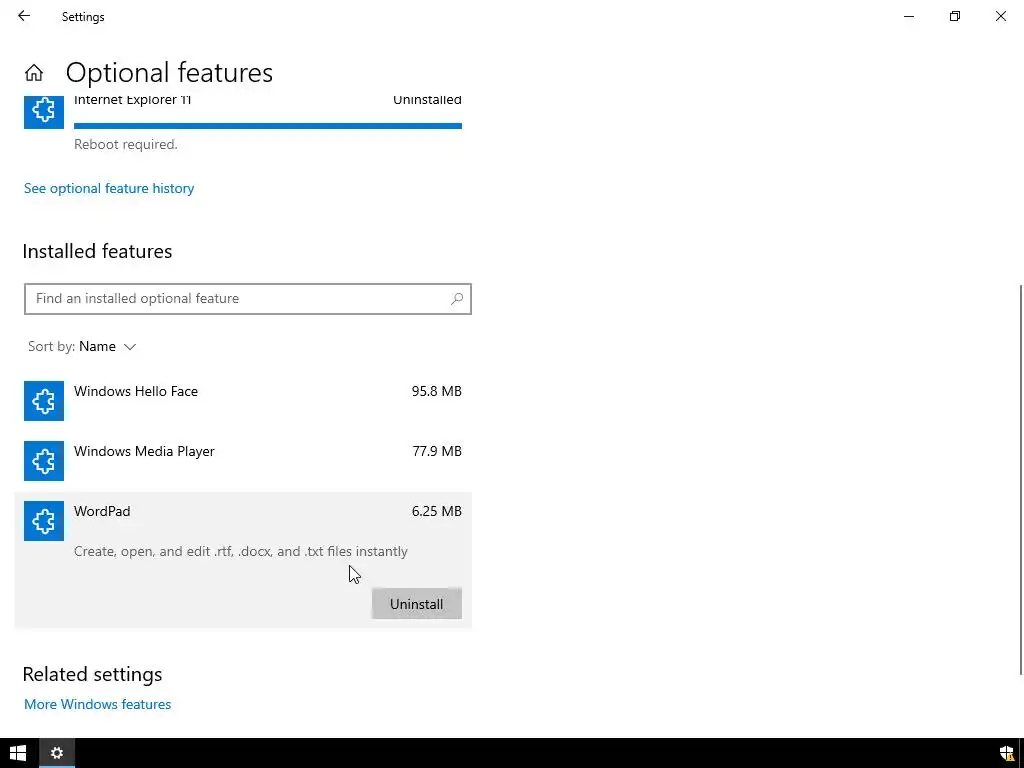Open the Sort by Name dropdown
Screen dimensions: 1024x768
(x=107, y=347)
